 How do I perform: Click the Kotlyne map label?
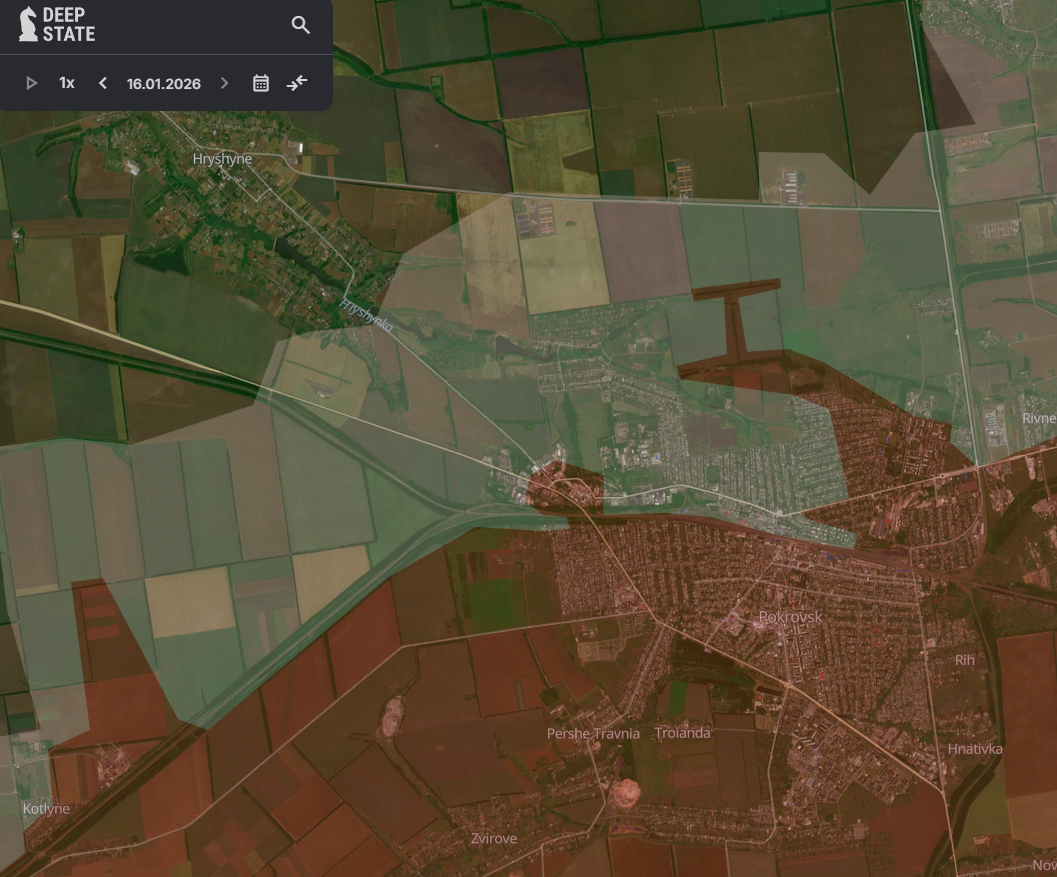click(46, 808)
